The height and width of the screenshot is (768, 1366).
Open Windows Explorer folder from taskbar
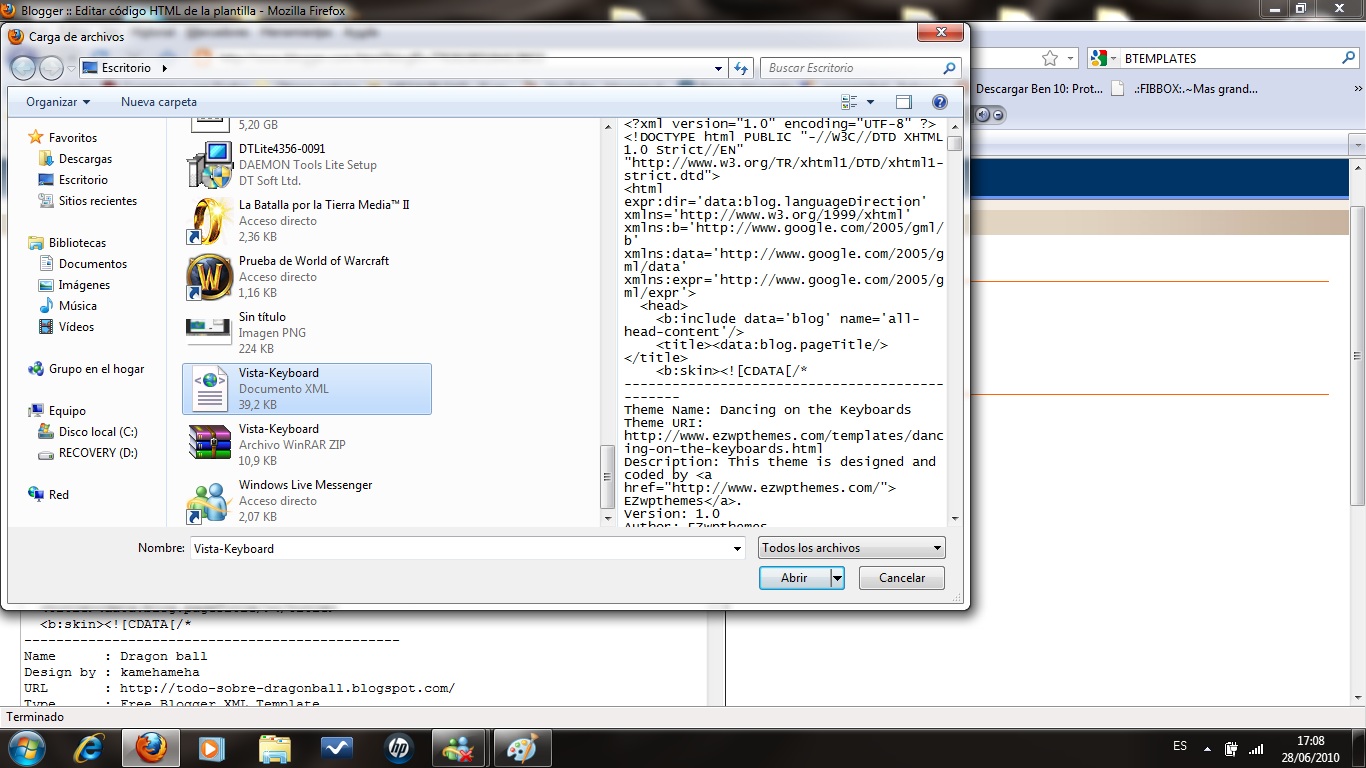click(x=274, y=748)
